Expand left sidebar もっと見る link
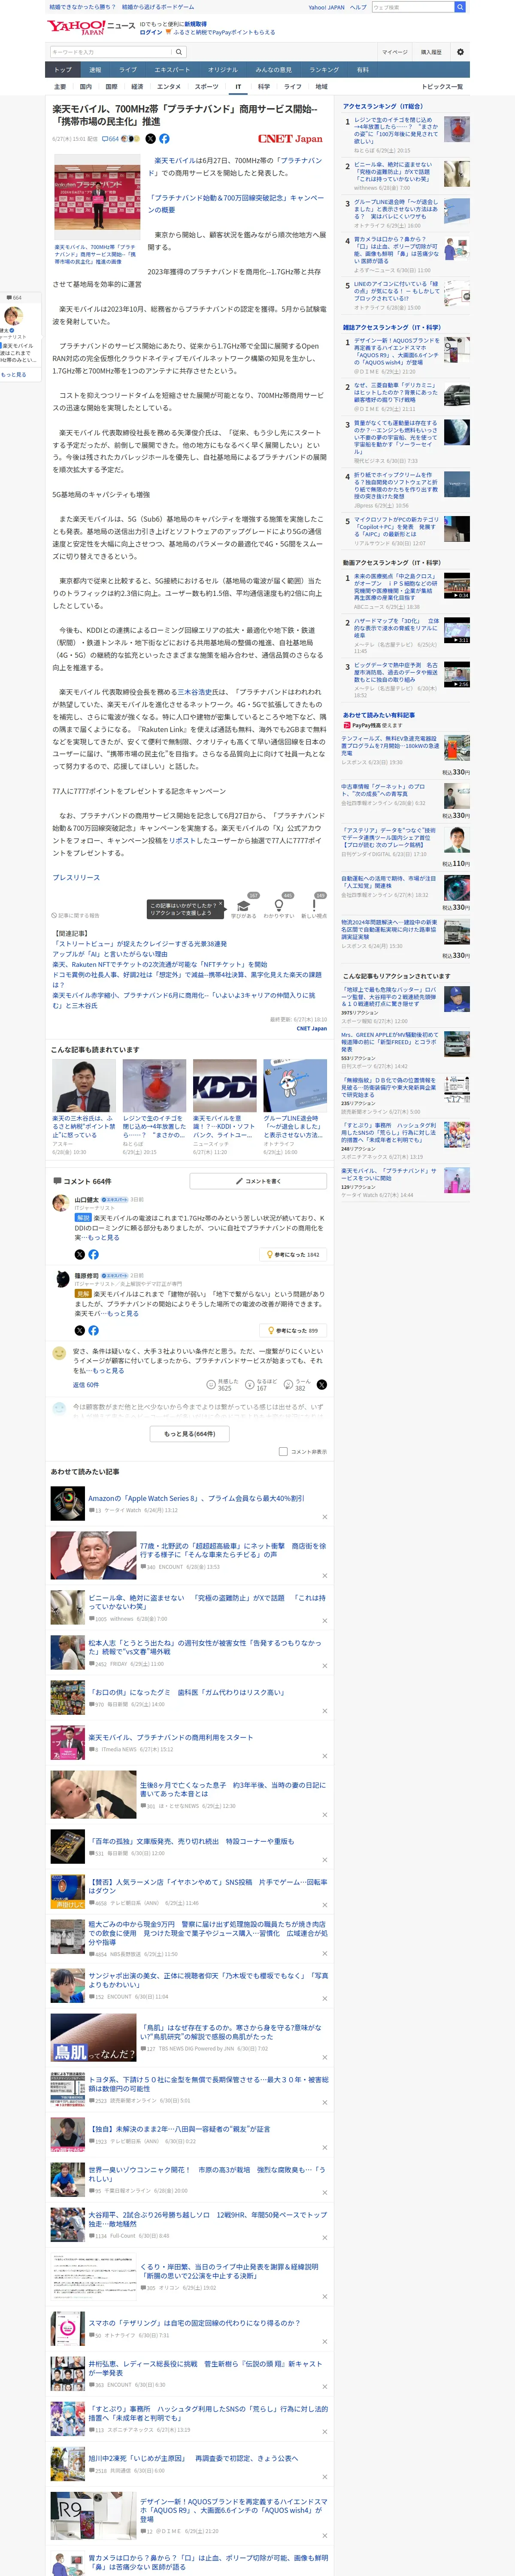 point(13,374)
